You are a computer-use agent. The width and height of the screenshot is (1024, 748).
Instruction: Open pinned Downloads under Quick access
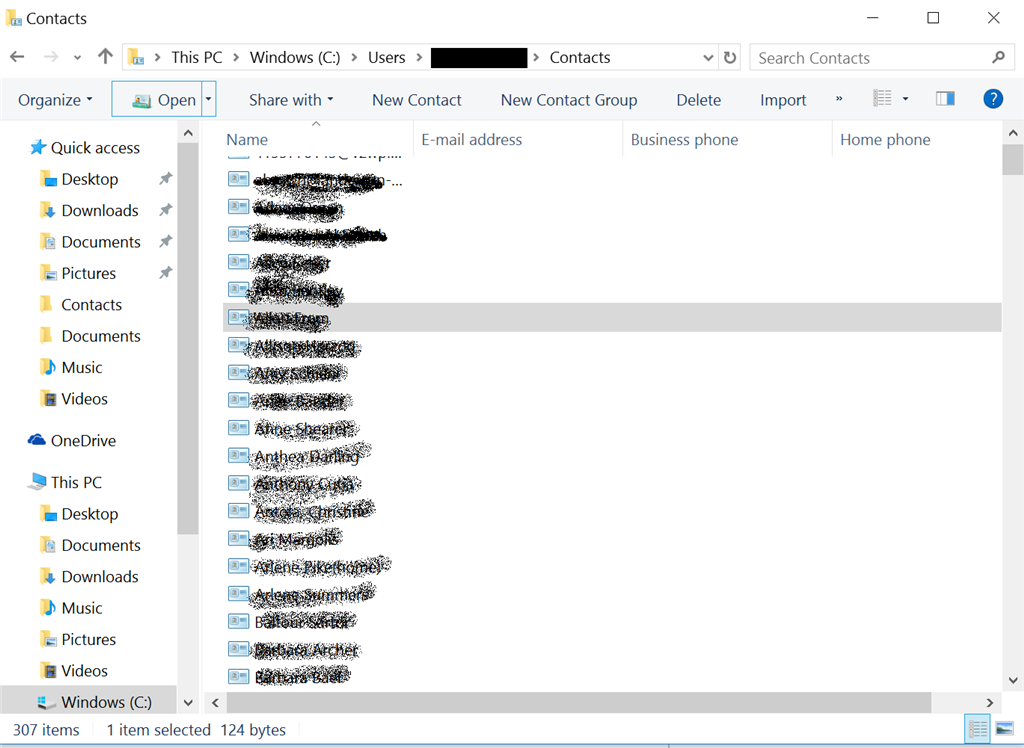tap(100, 210)
